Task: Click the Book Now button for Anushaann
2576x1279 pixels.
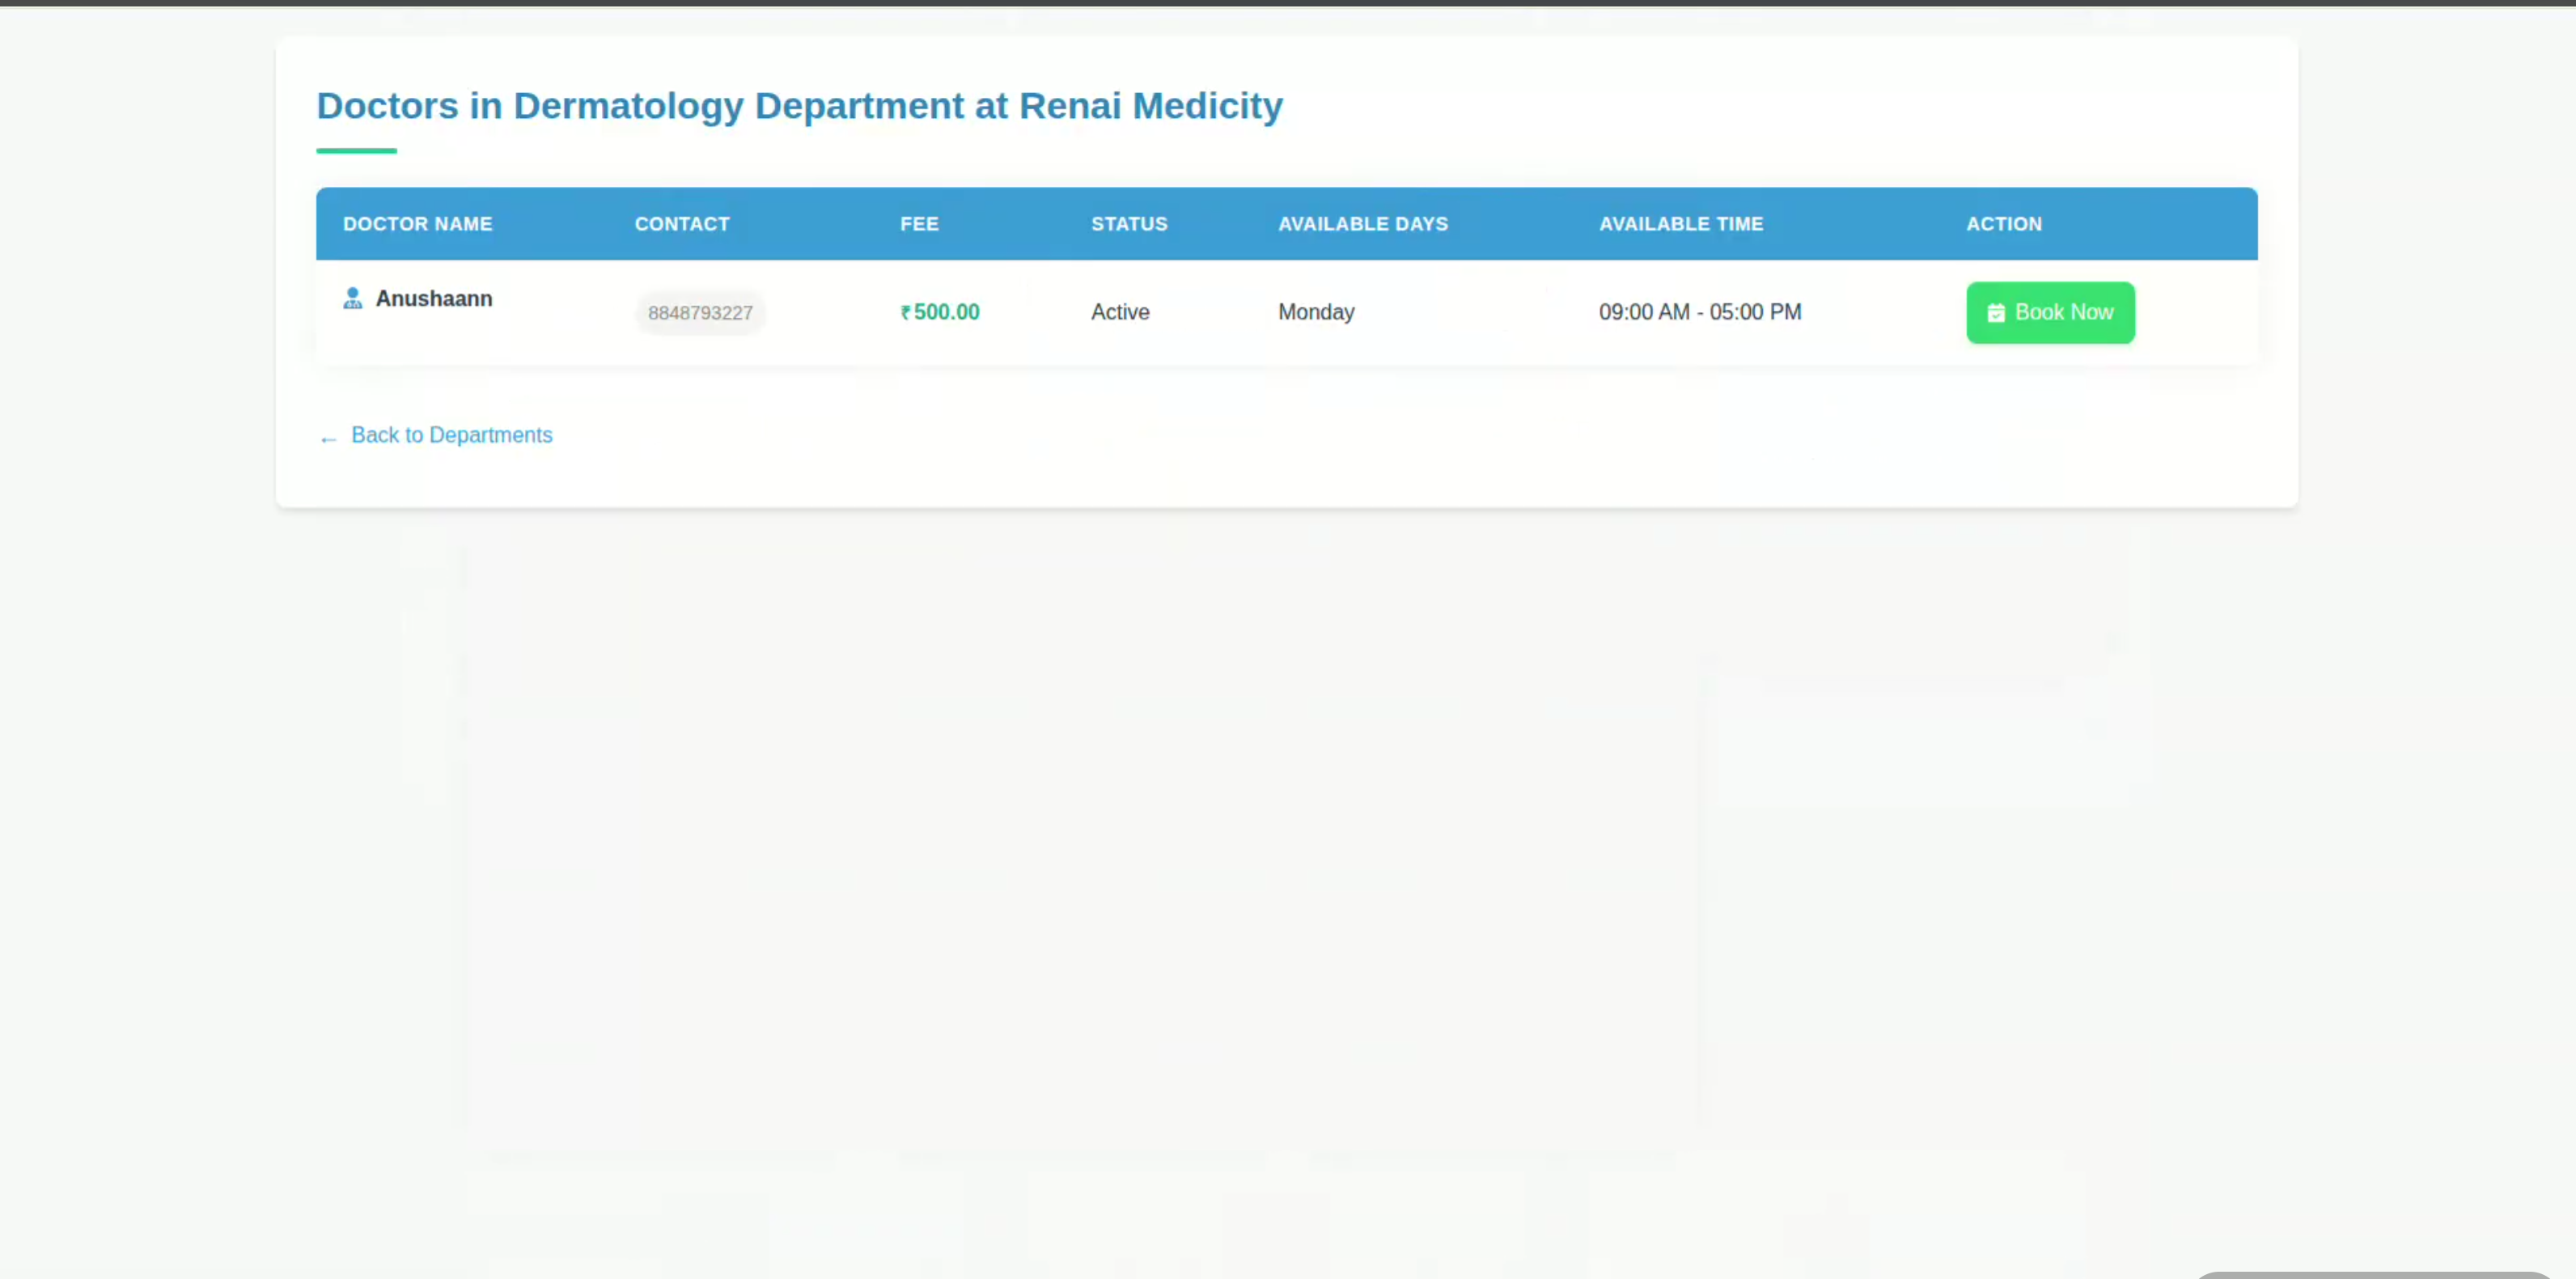Action: coord(2050,312)
